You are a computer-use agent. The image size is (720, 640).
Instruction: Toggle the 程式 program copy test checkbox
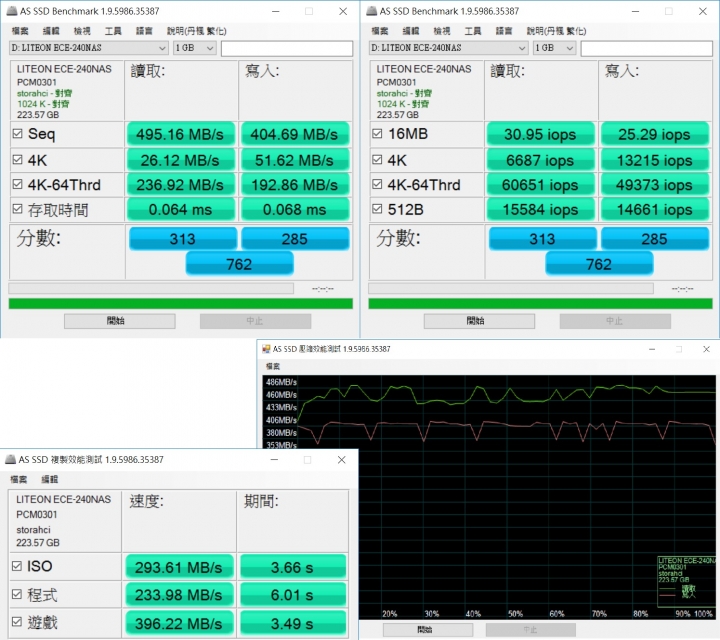(17, 594)
